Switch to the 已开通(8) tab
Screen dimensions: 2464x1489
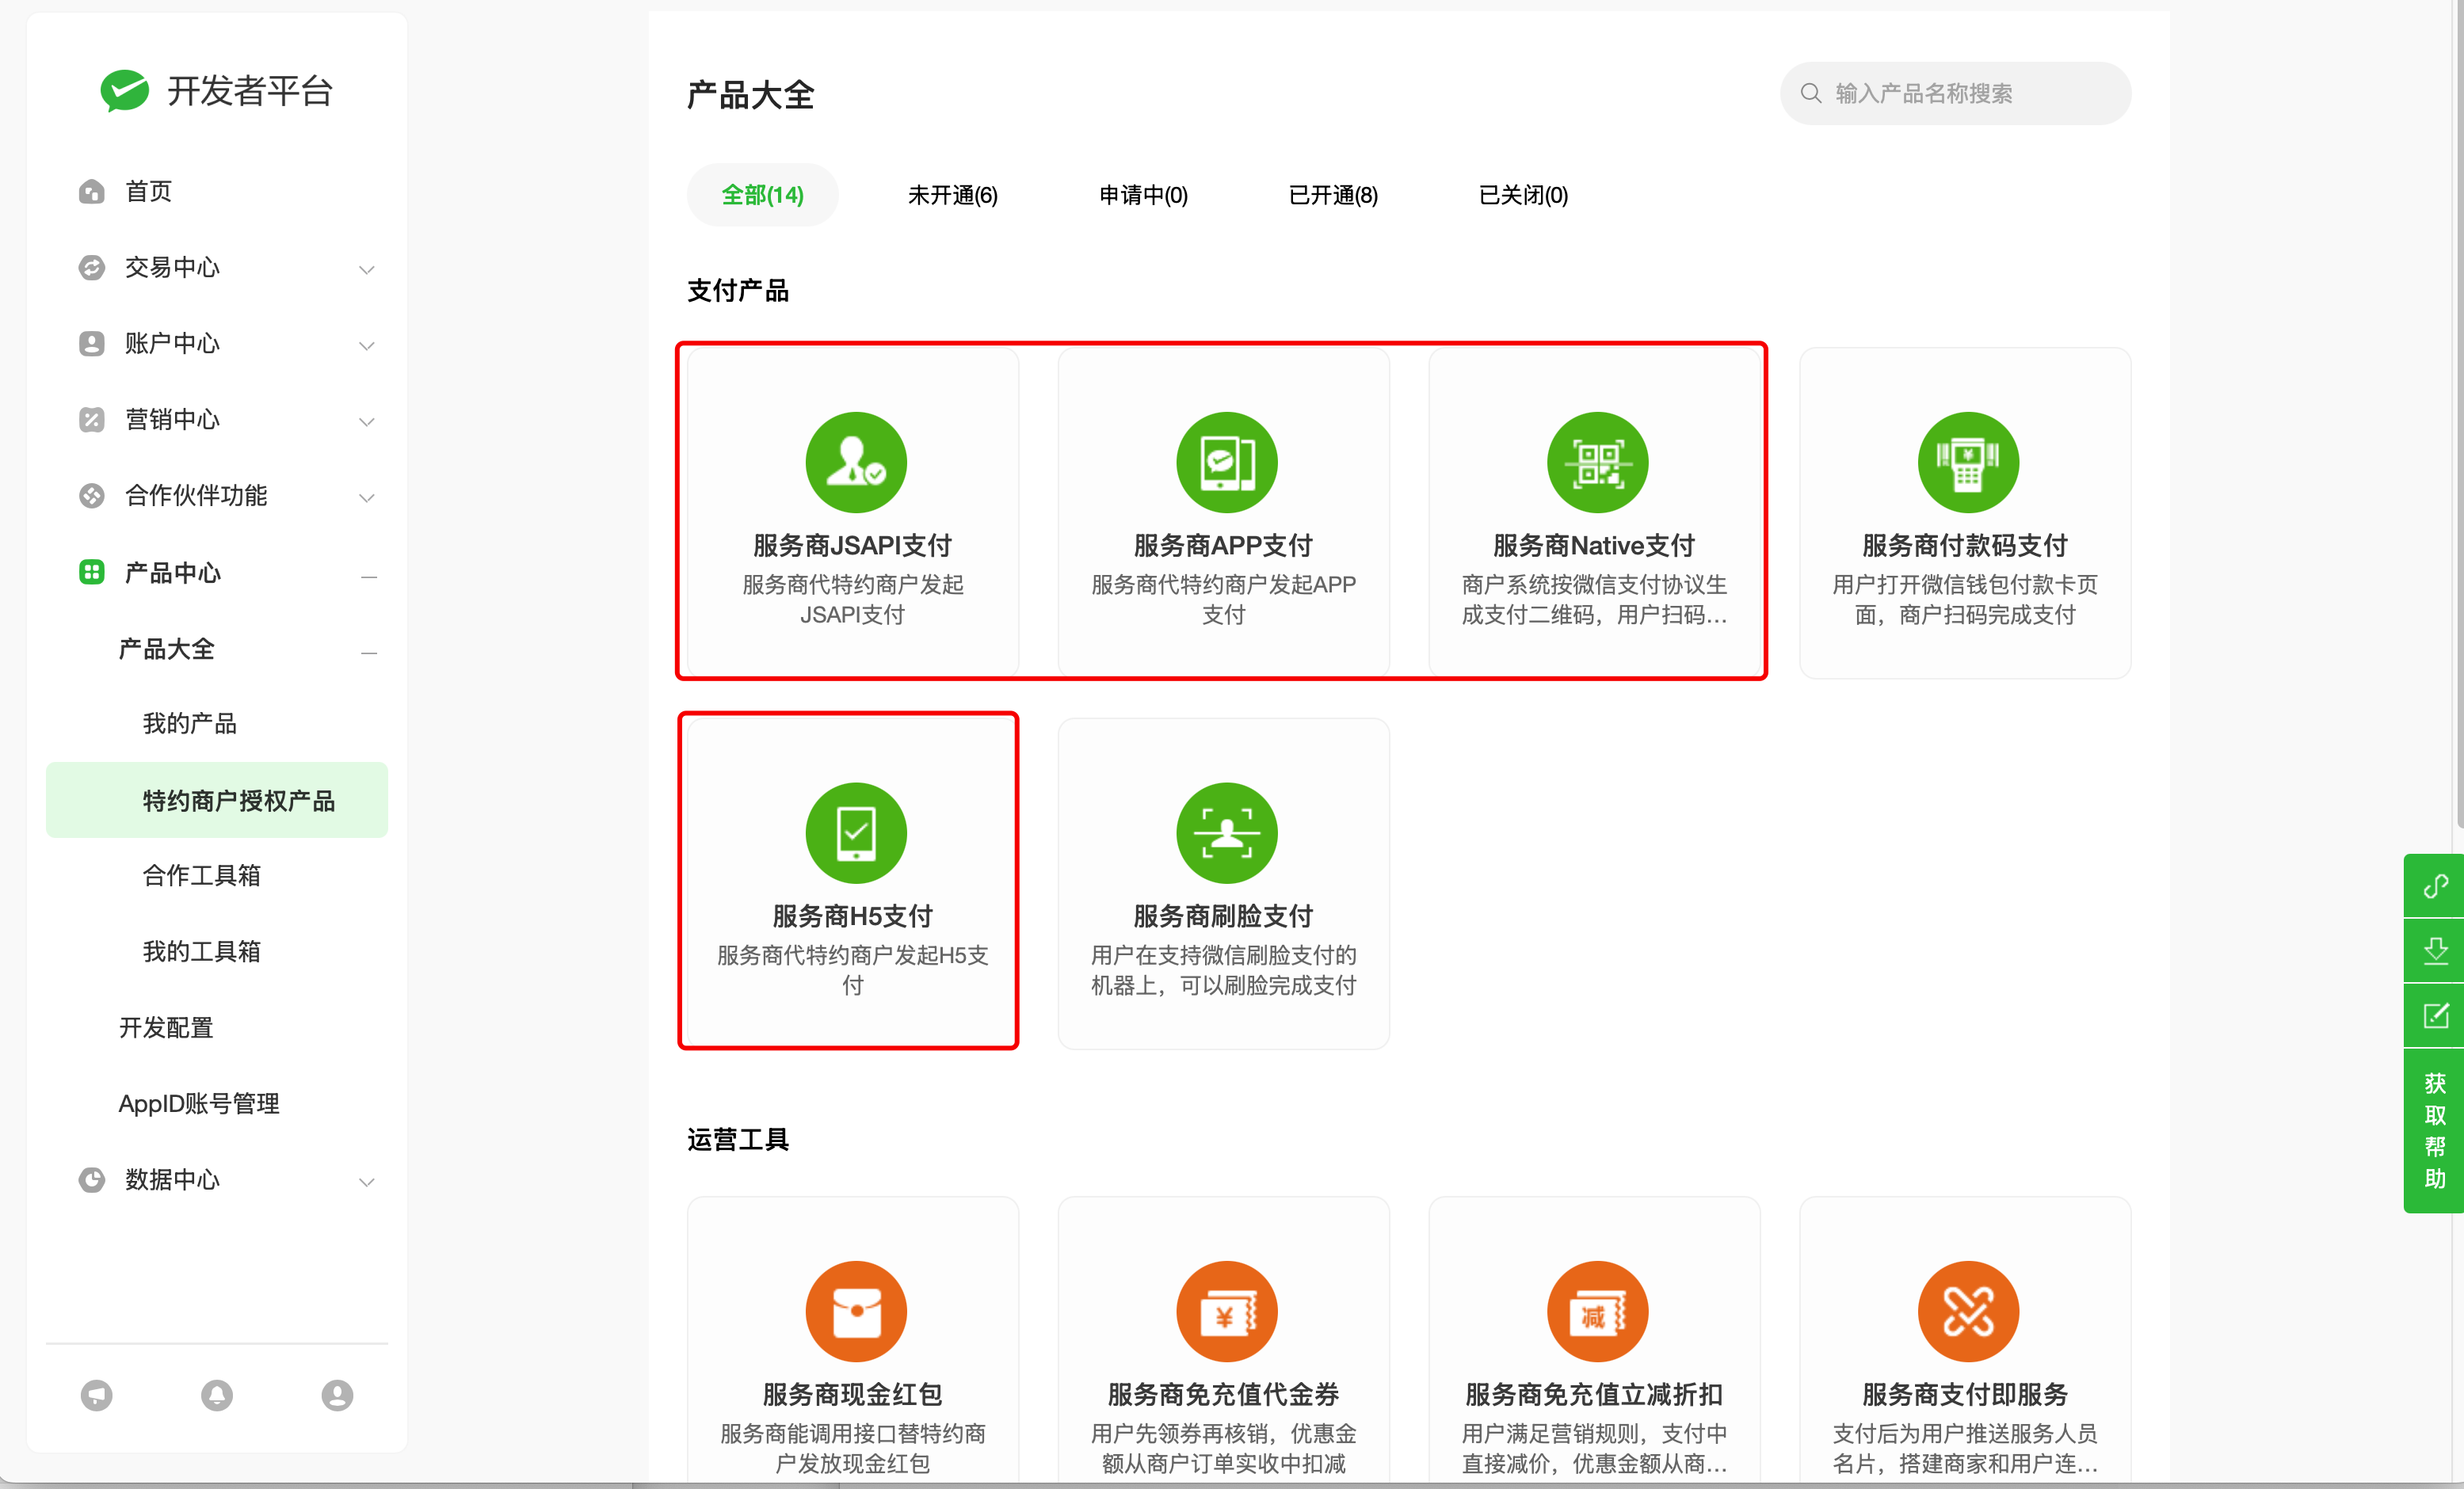(1333, 195)
